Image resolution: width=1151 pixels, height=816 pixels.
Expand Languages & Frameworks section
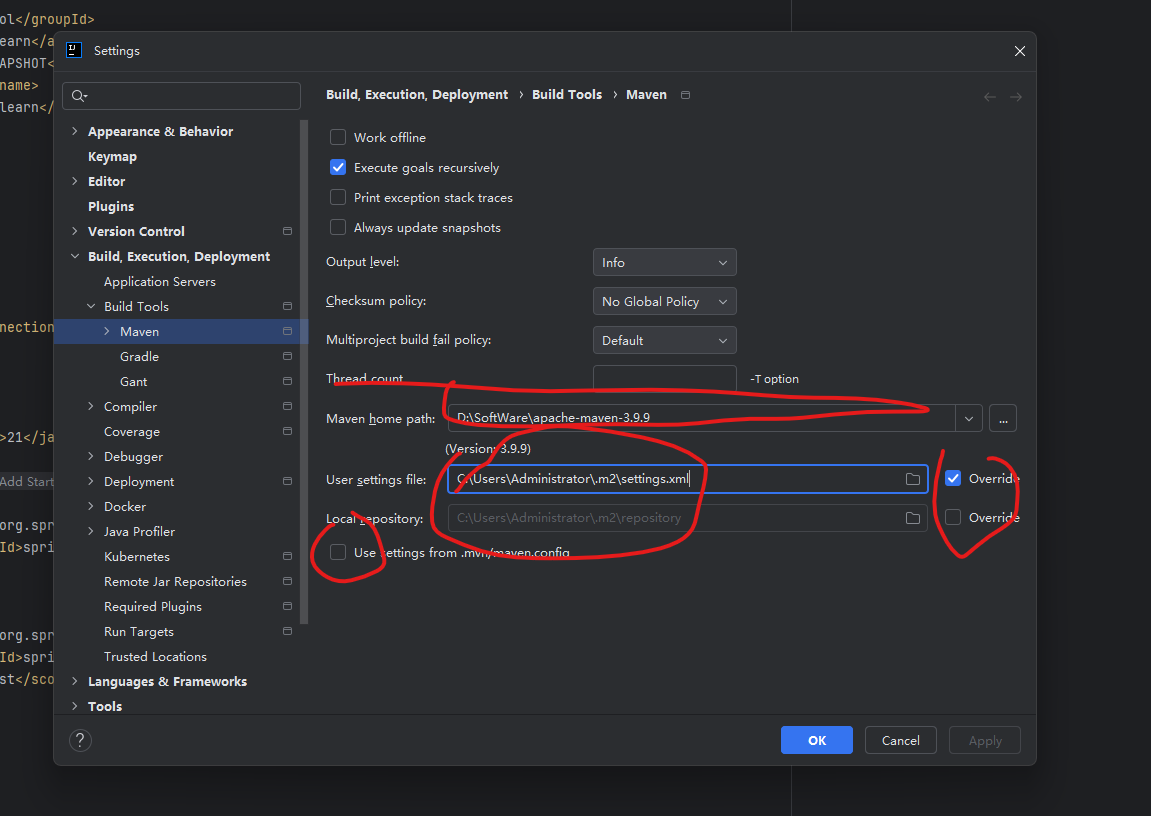pyautogui.click(x=74, y=681)
